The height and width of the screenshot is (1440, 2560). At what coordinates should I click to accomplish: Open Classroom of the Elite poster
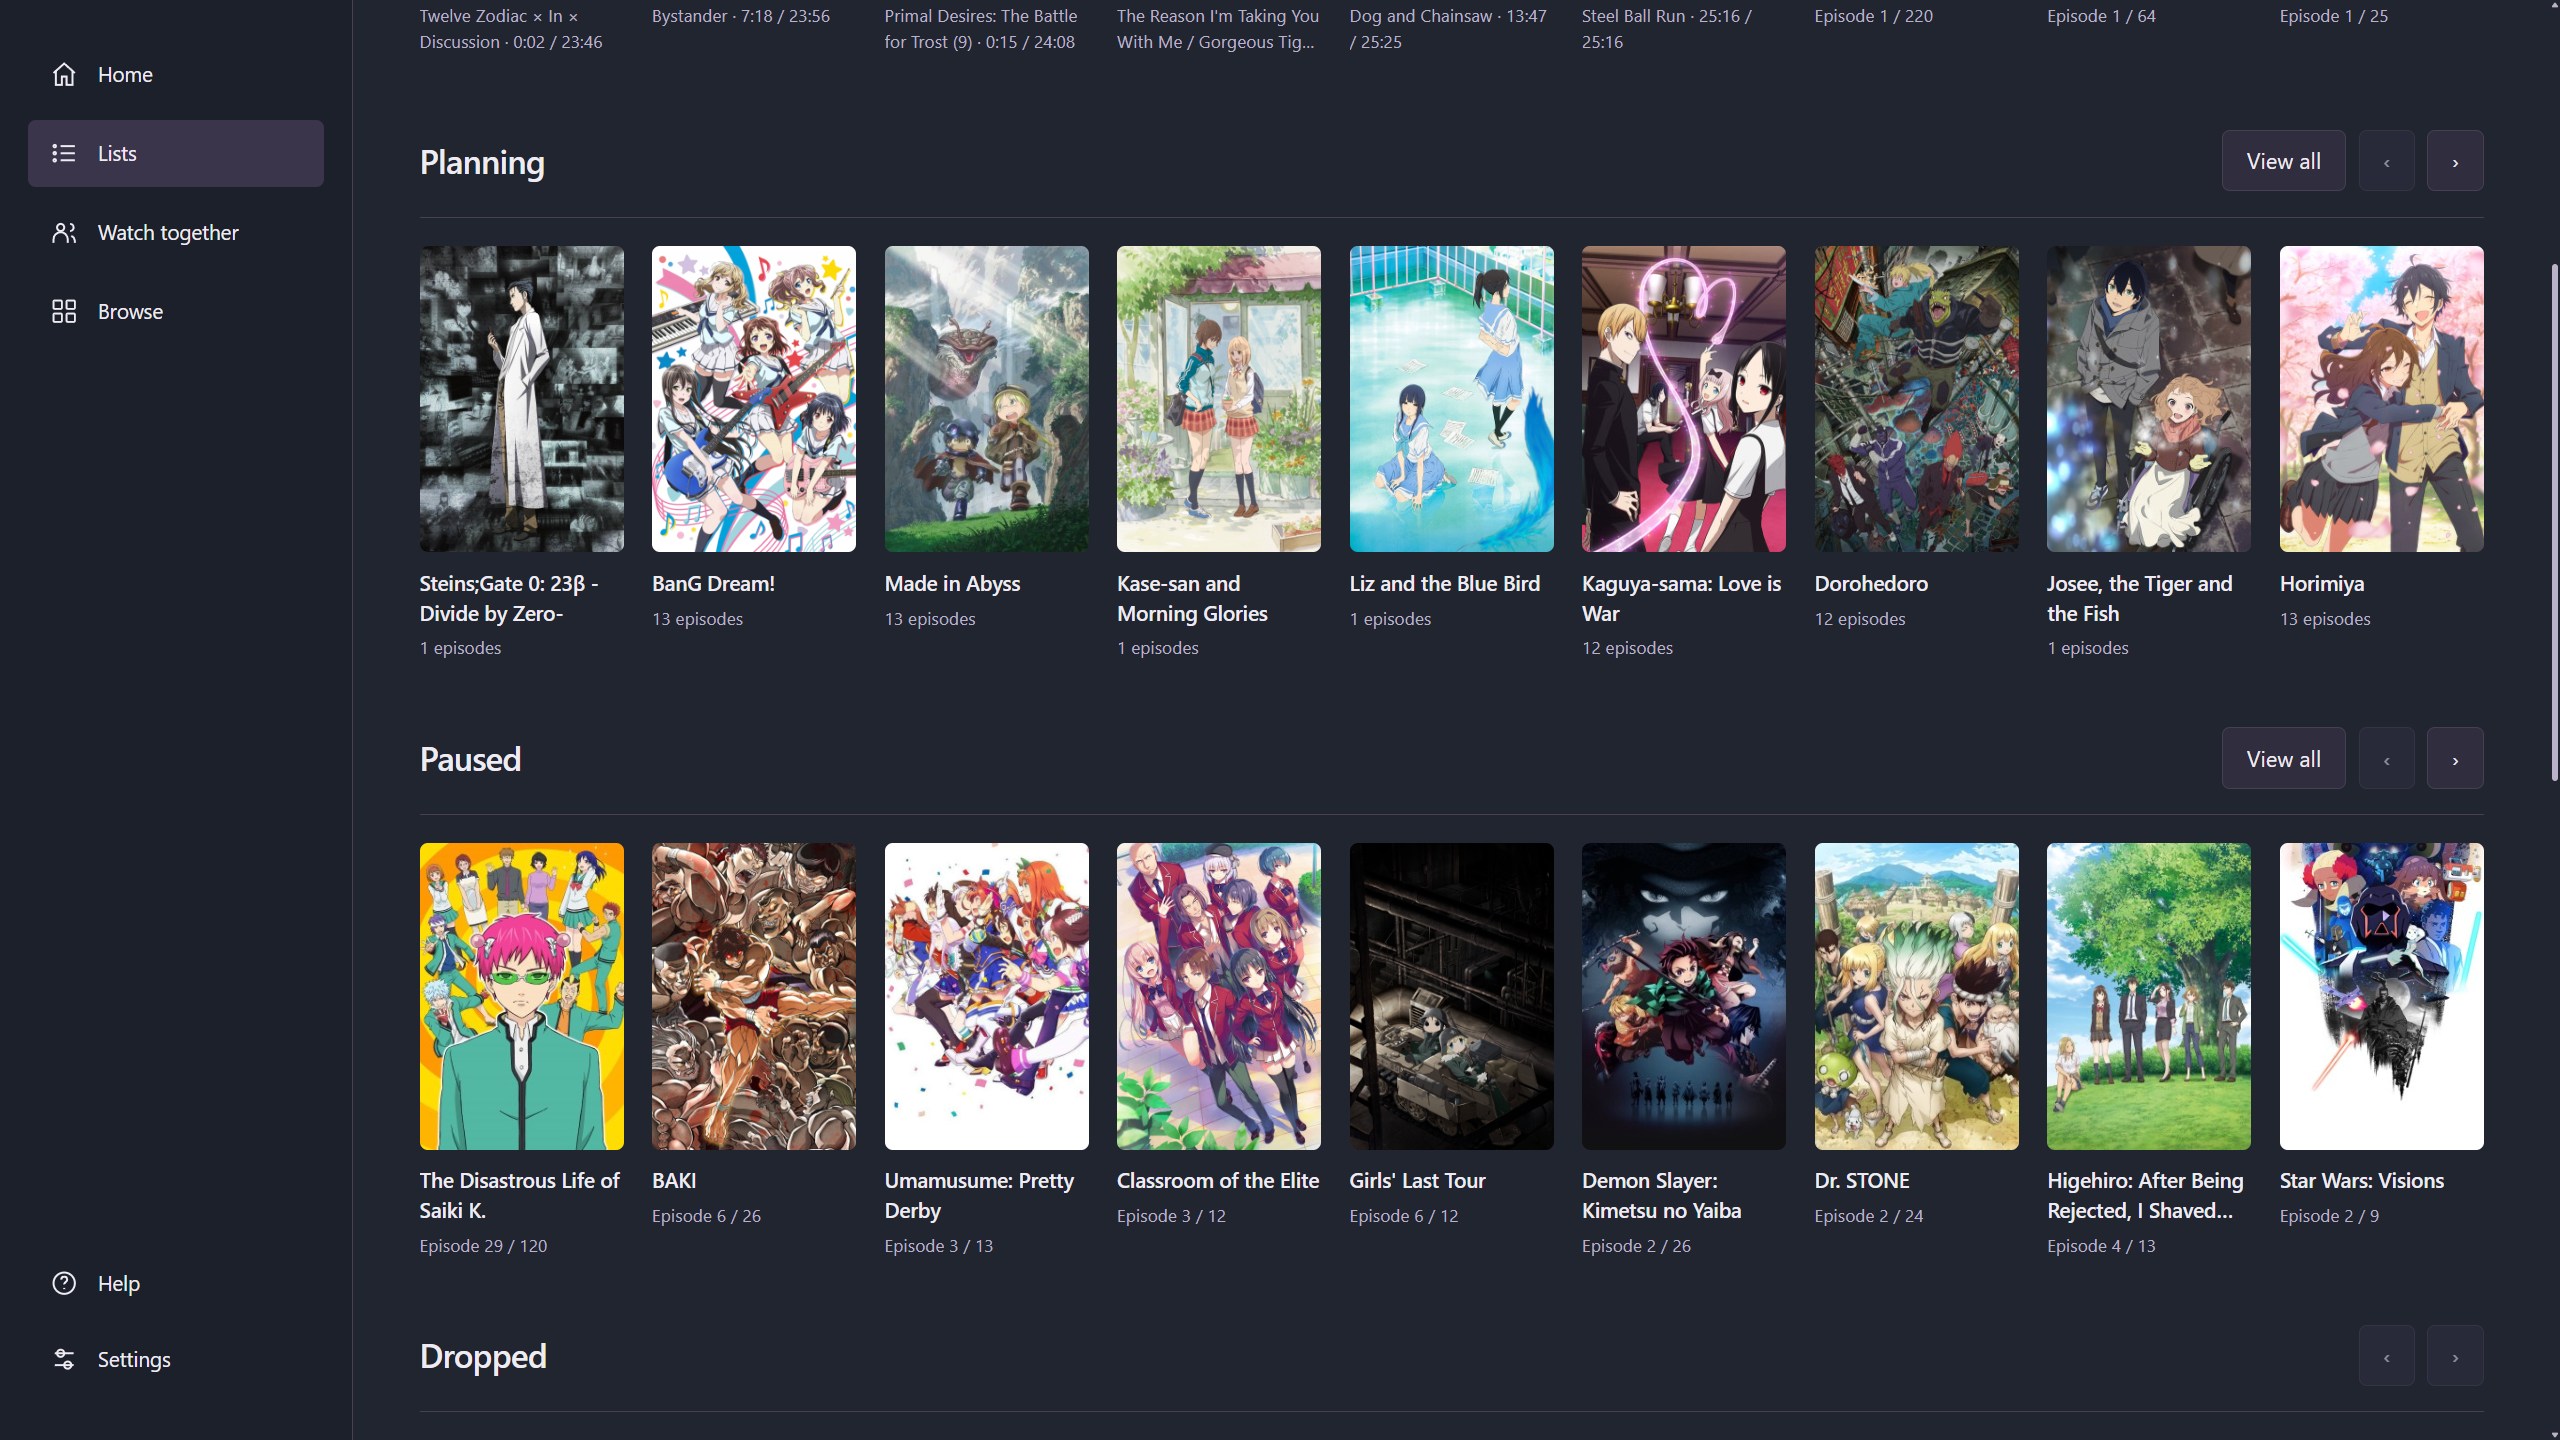1219,996
